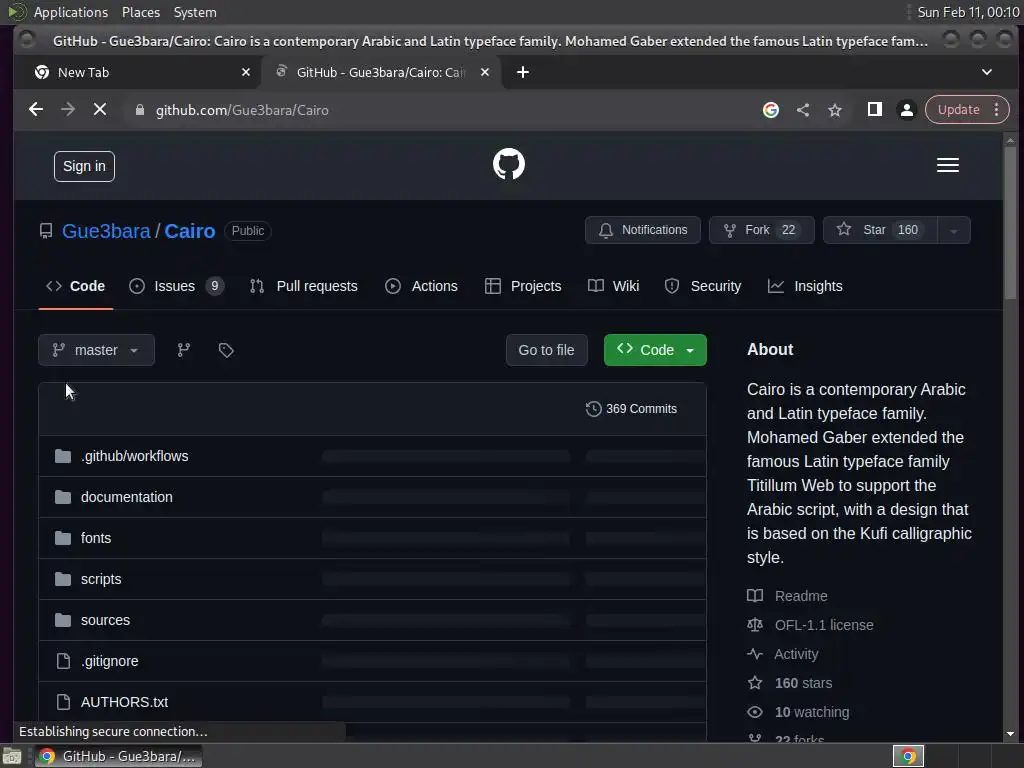Open the scripts folder

101,579
